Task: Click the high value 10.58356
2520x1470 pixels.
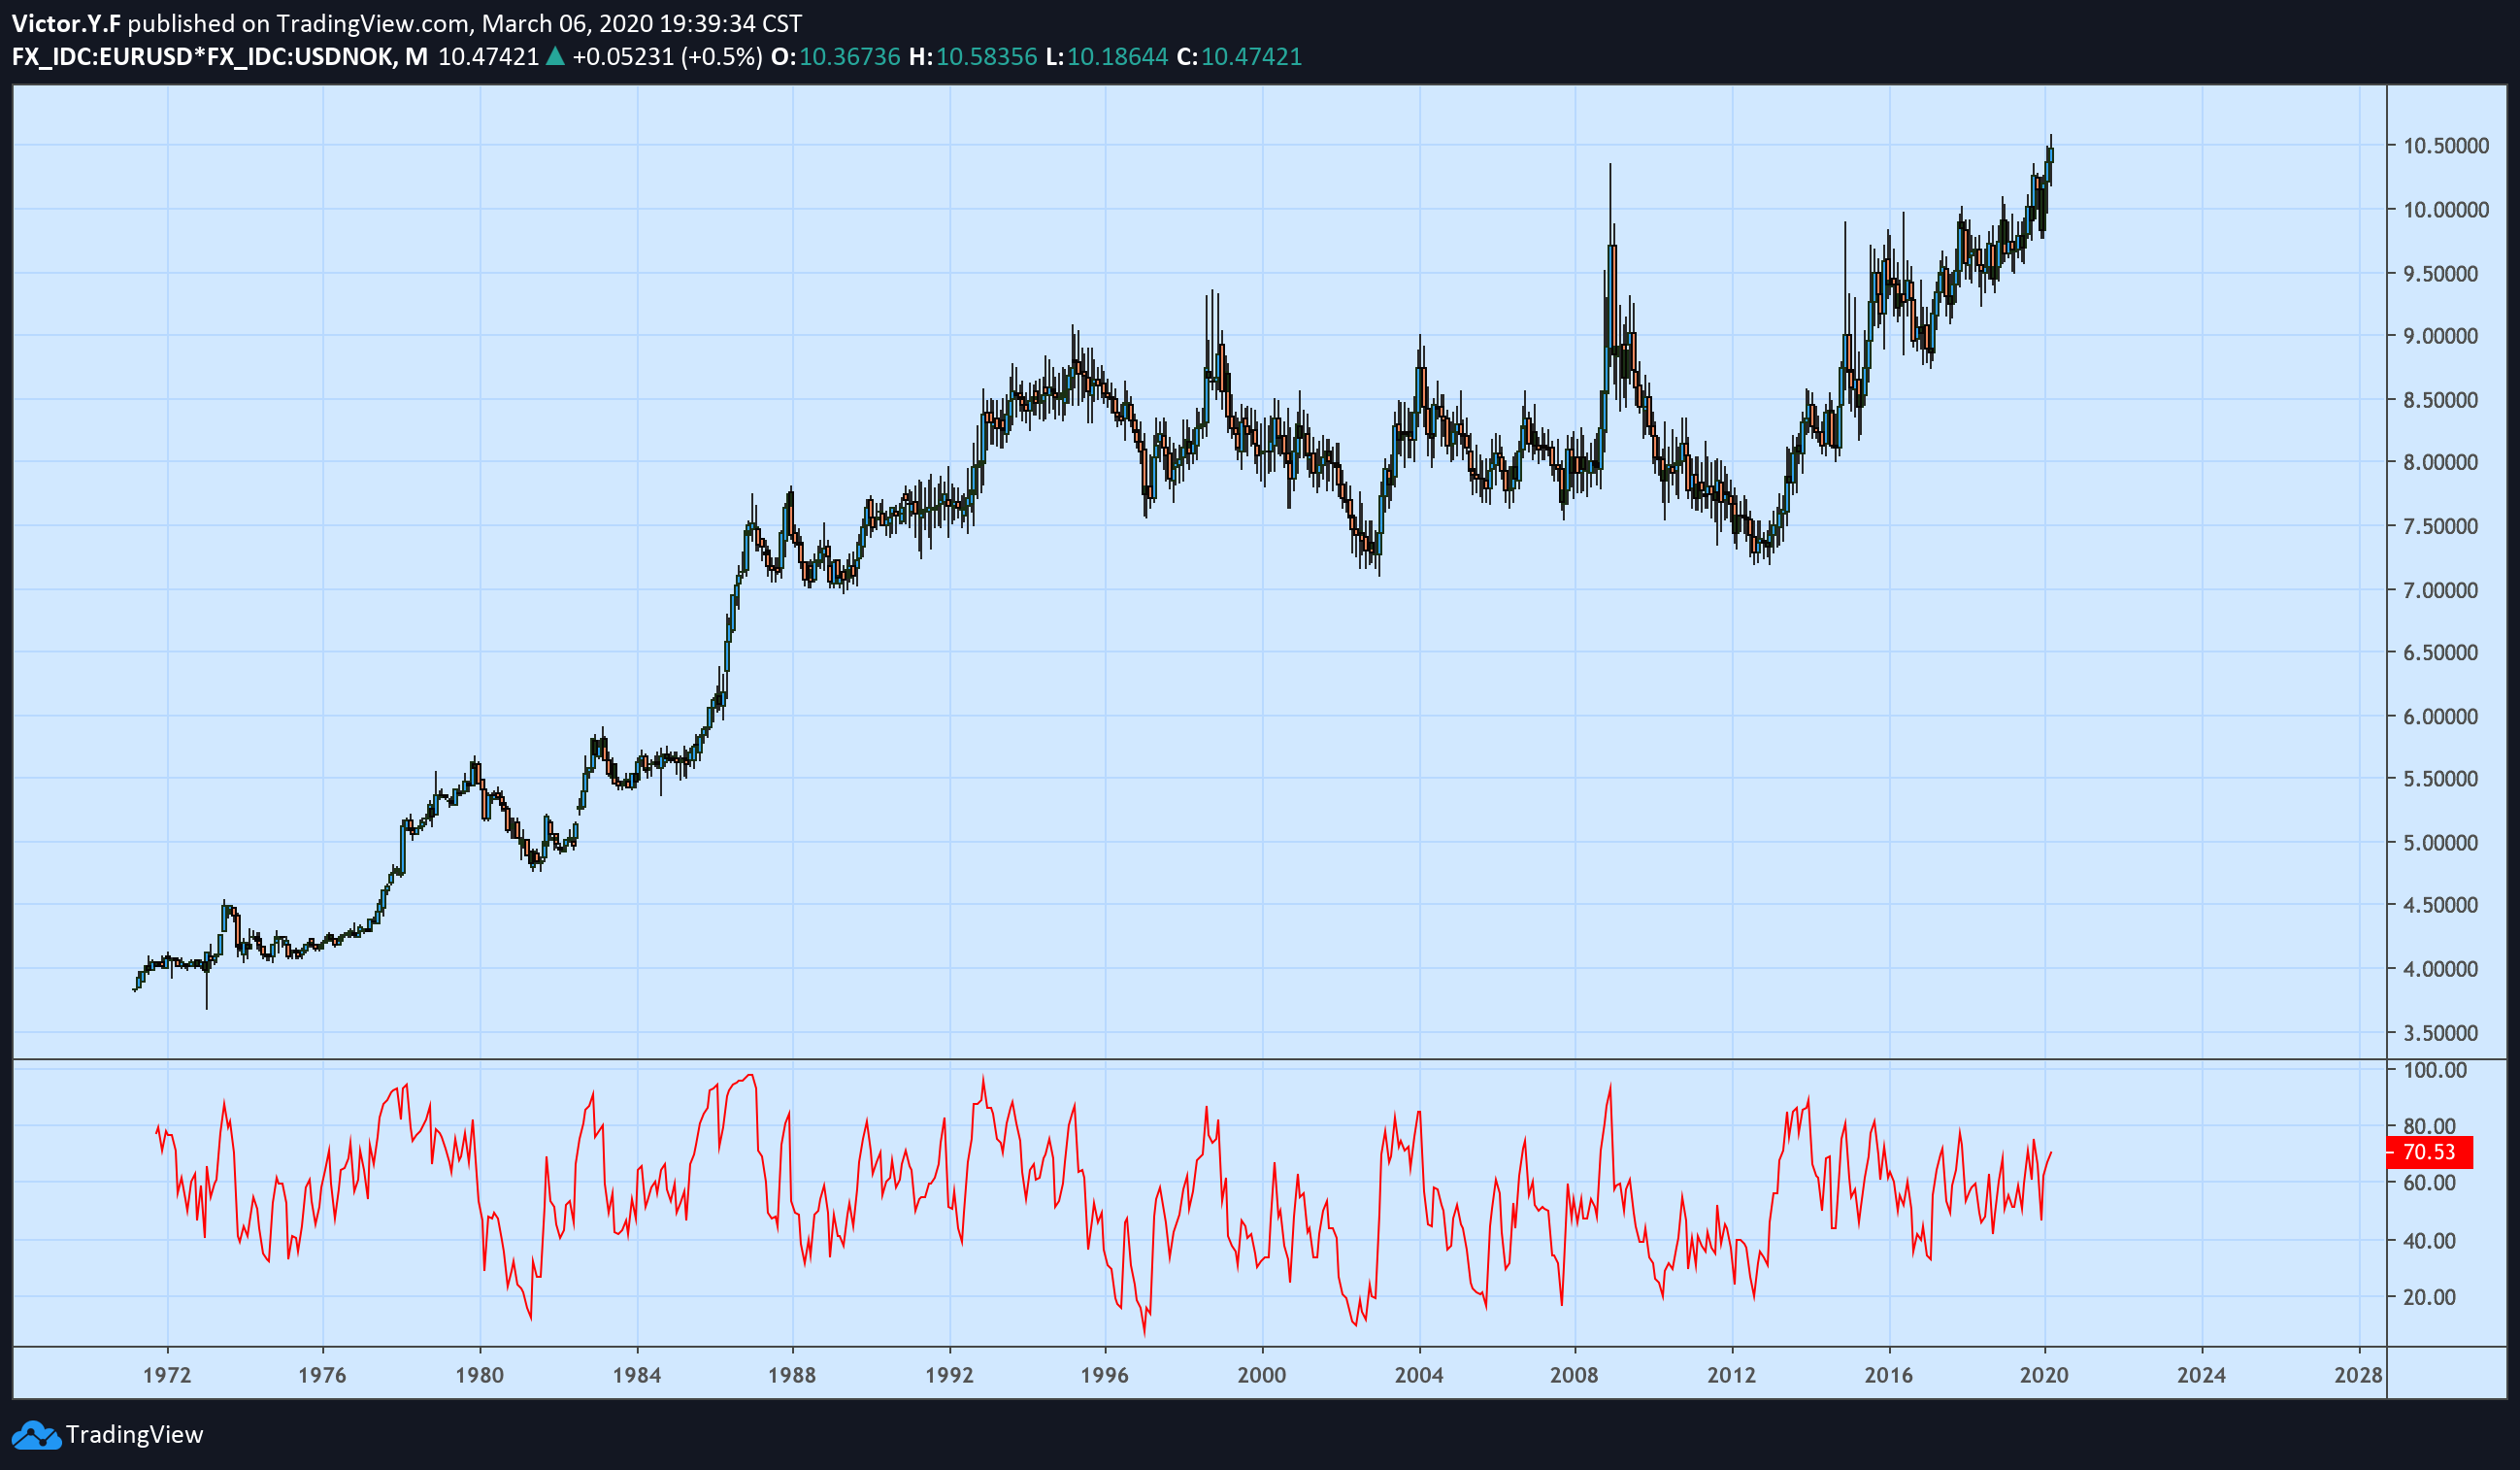Action: coord(986,57)
